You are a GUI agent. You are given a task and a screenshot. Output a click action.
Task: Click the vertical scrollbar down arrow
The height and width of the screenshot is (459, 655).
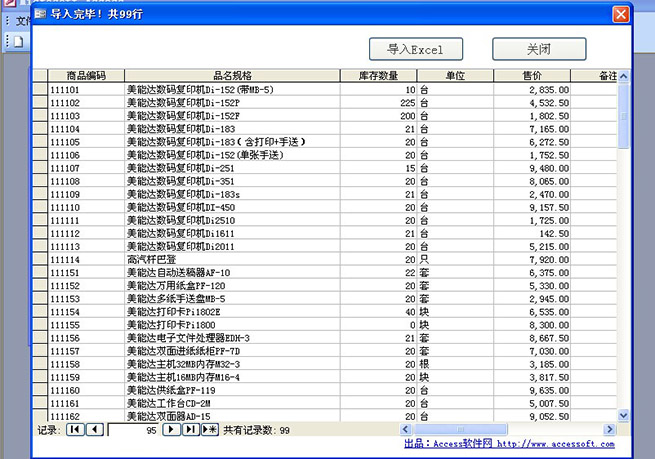click(623, 415)
